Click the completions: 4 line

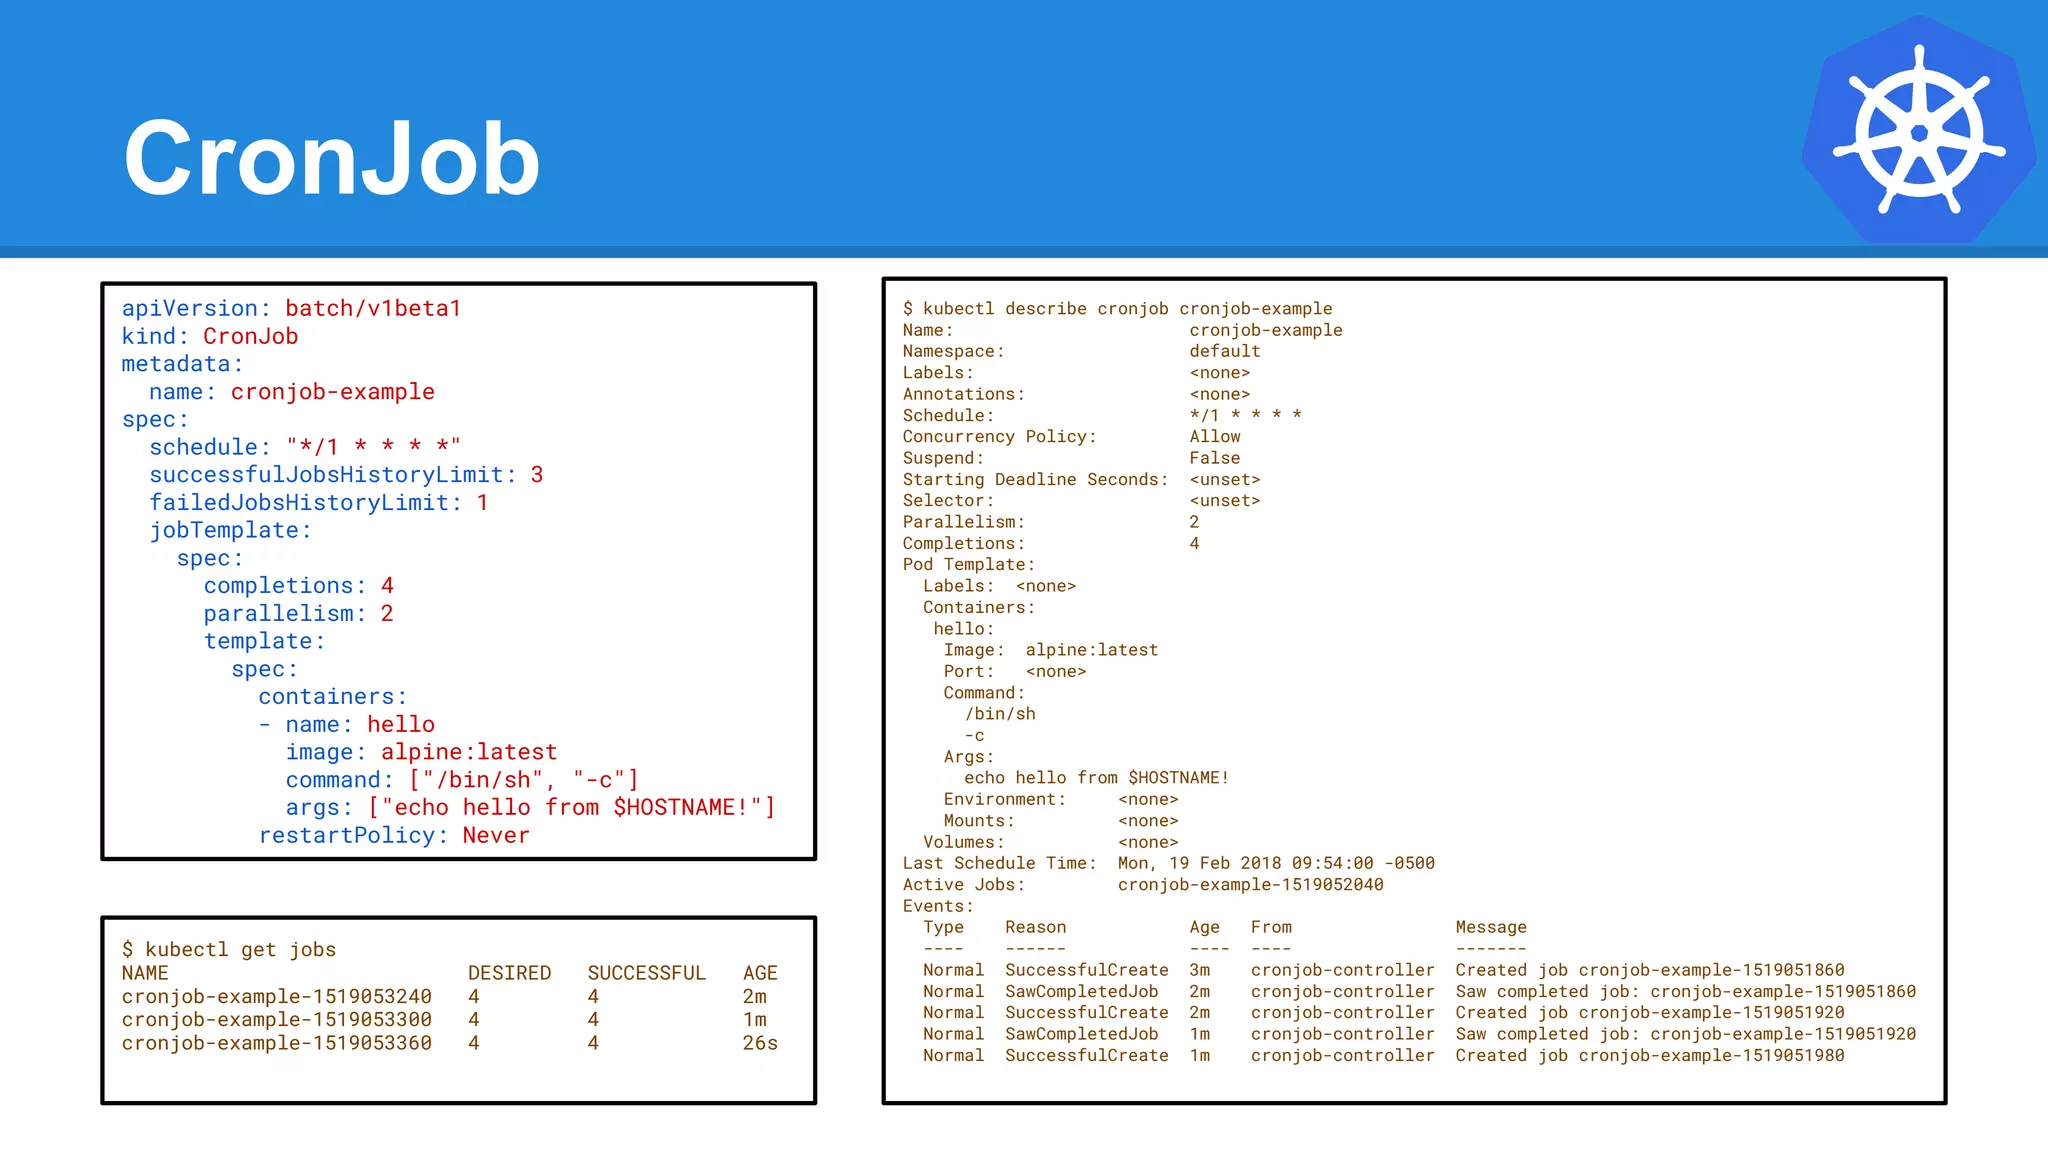(298, 586)
